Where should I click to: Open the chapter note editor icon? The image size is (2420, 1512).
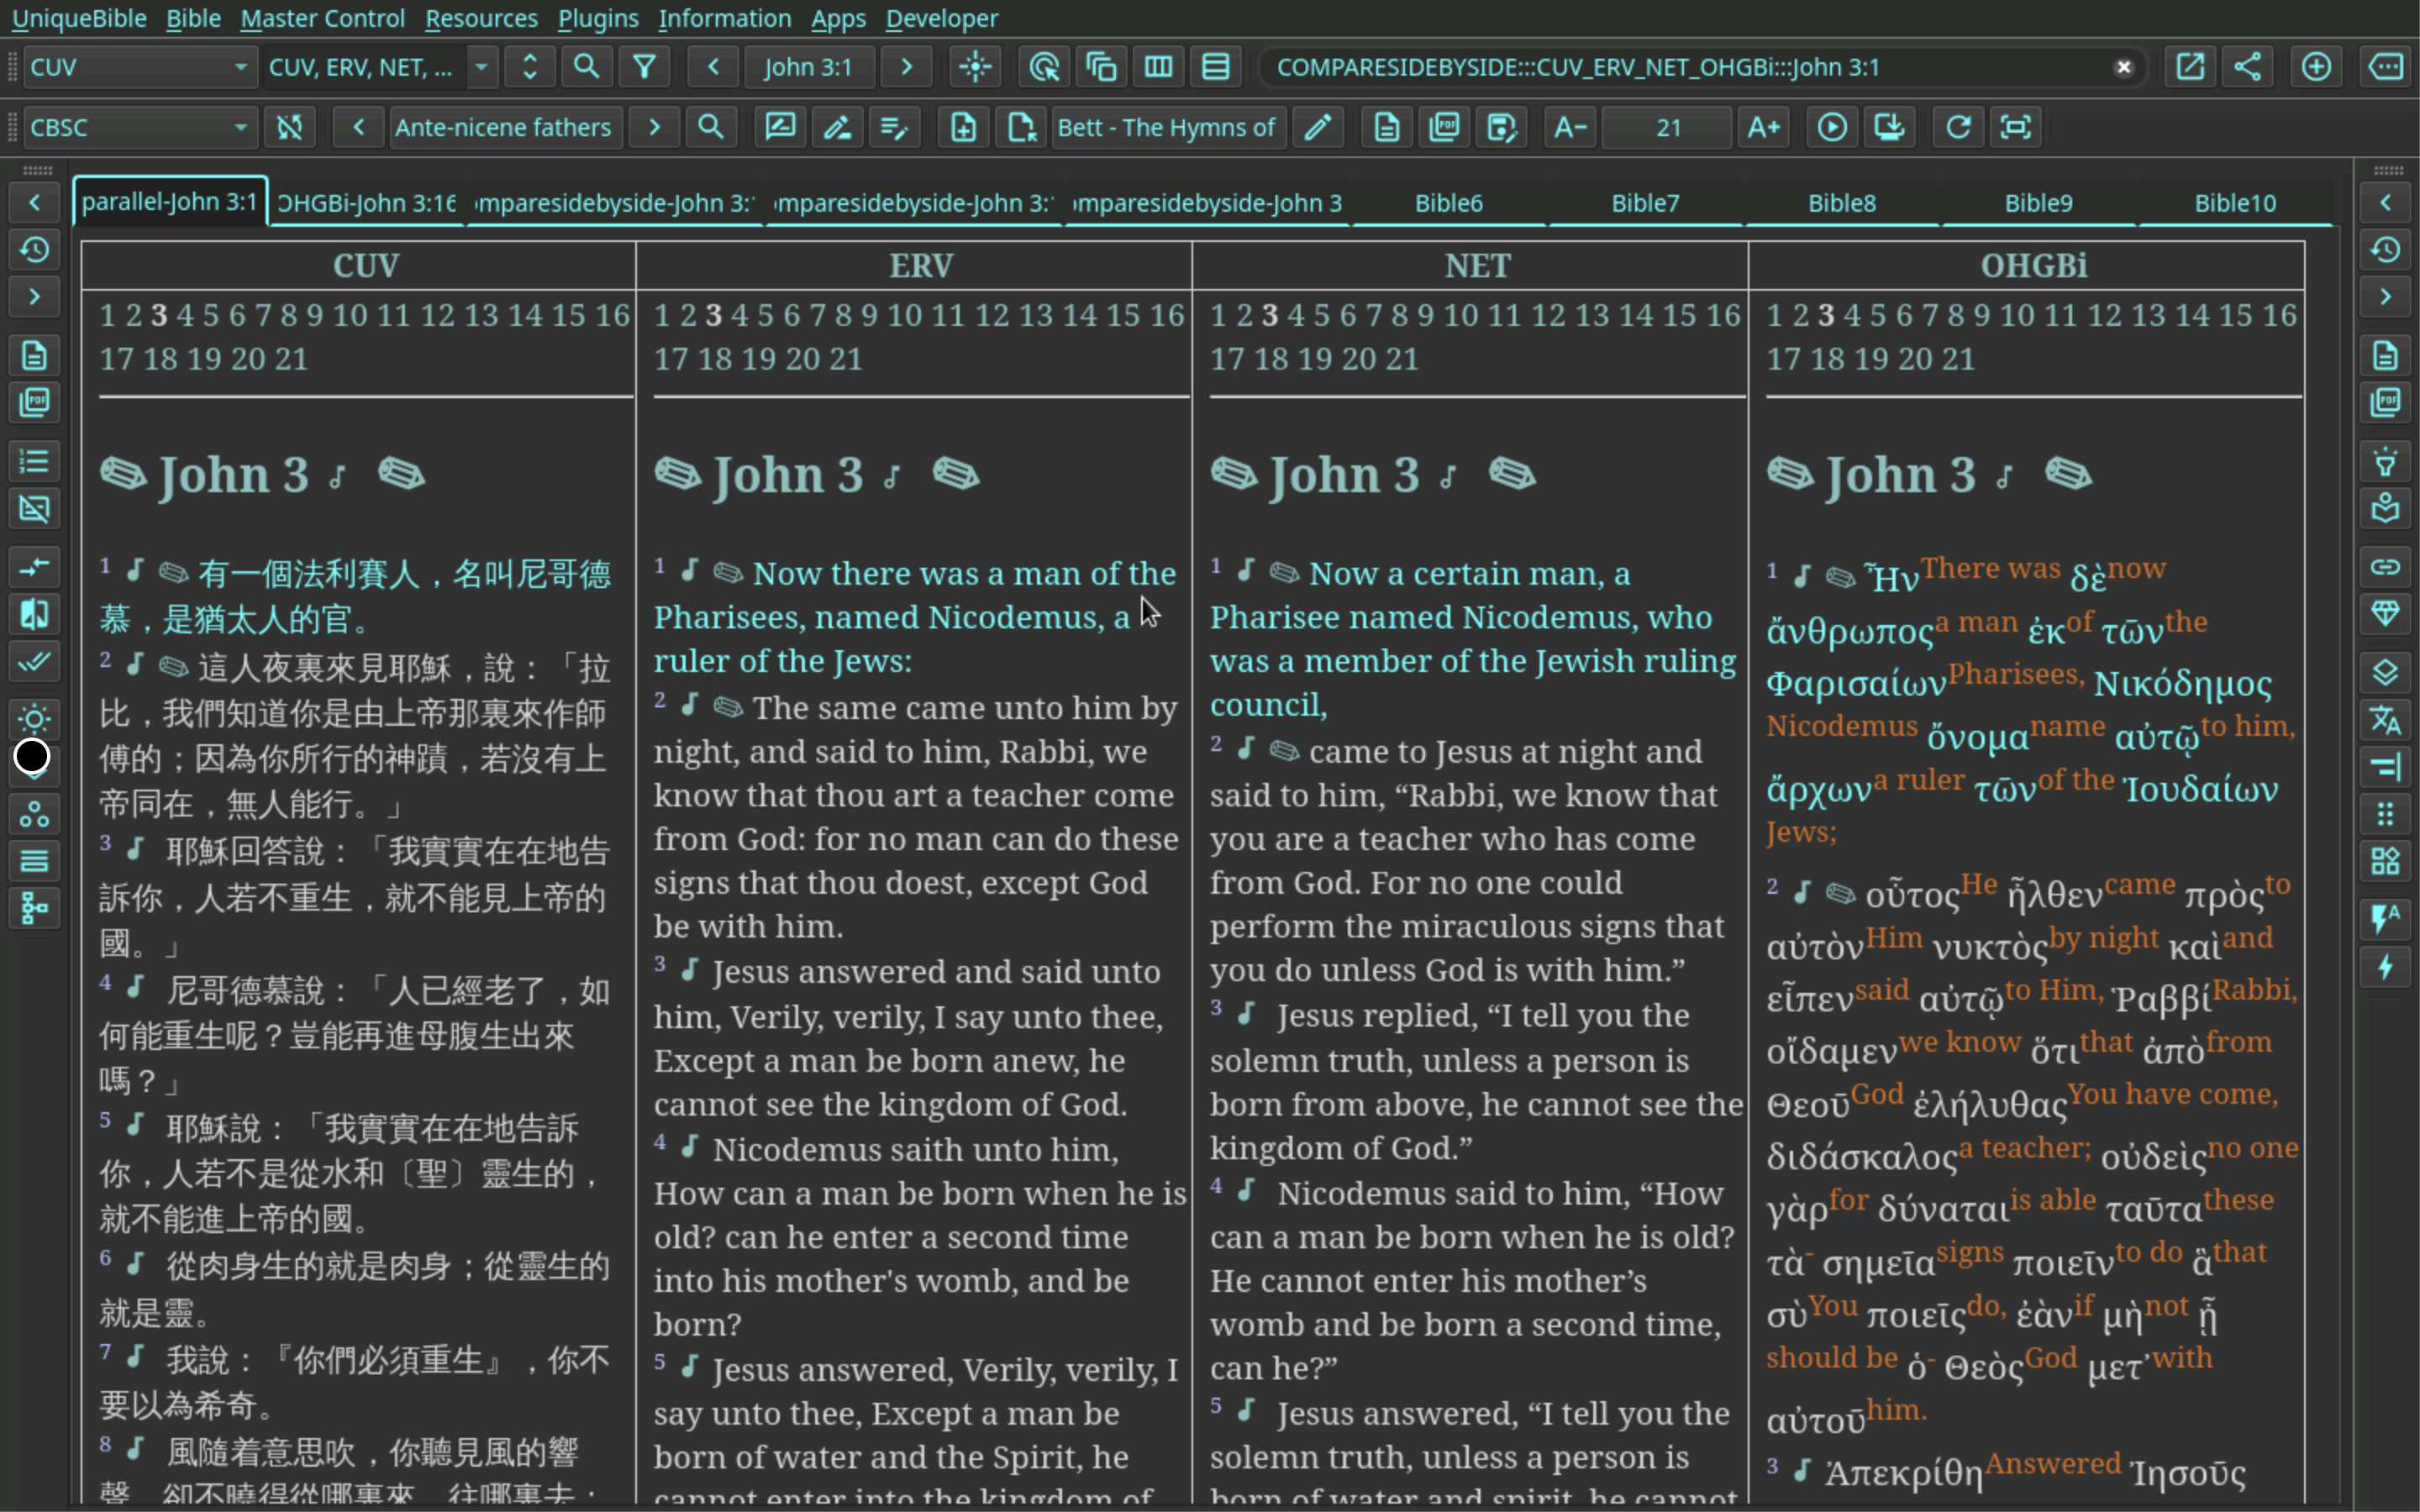tap(780, 127)
